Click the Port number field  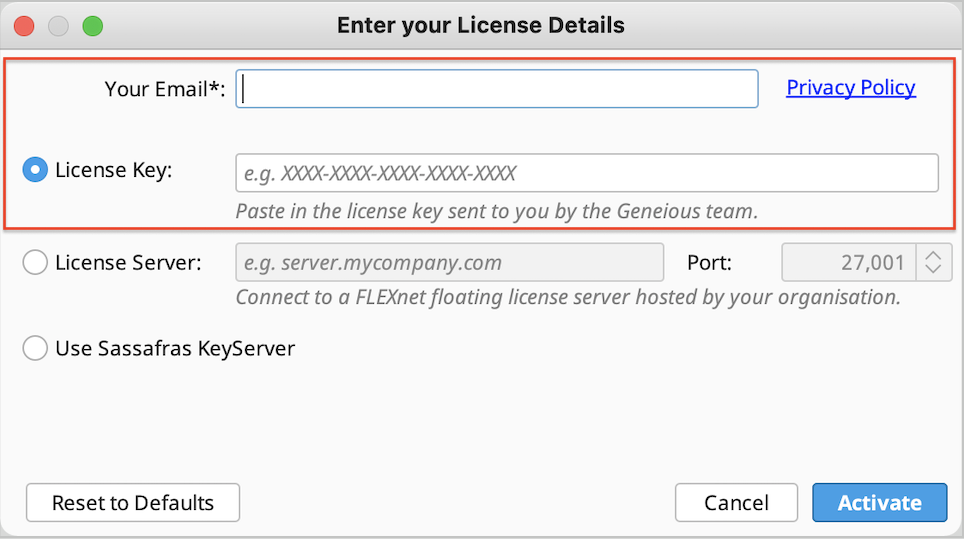pos(848,262)
